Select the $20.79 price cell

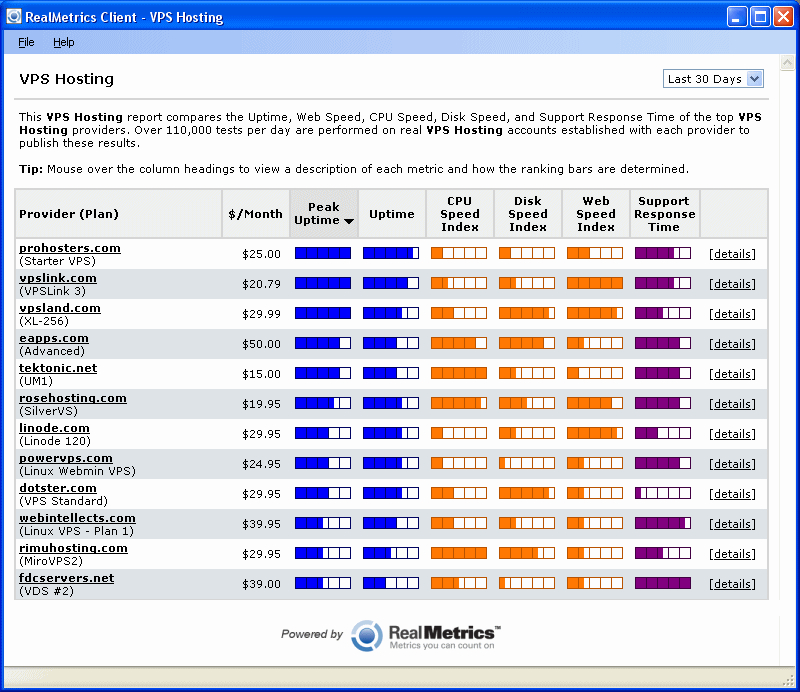[261, 284]
